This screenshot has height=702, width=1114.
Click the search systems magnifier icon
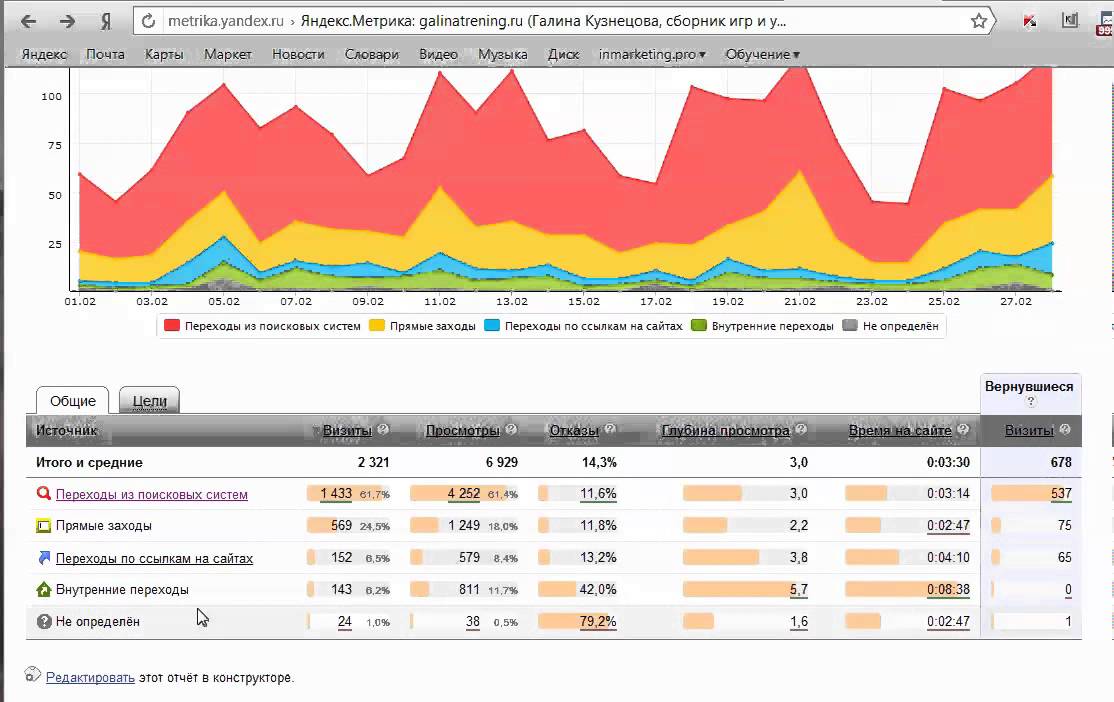(x=43, y=494)
